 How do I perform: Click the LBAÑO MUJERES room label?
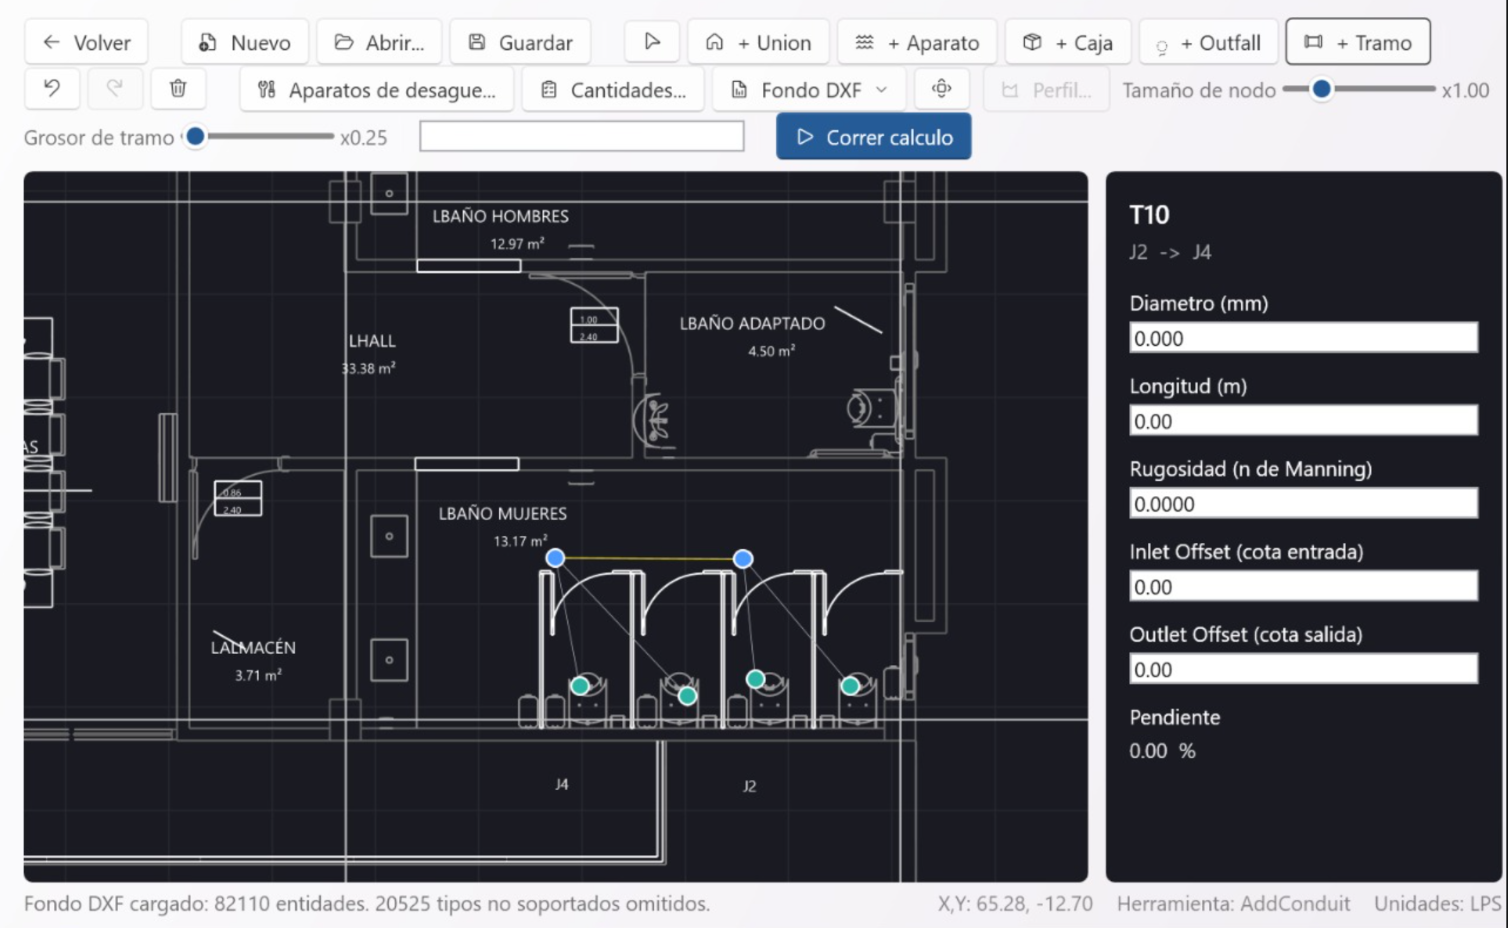[x=502, y=514]
